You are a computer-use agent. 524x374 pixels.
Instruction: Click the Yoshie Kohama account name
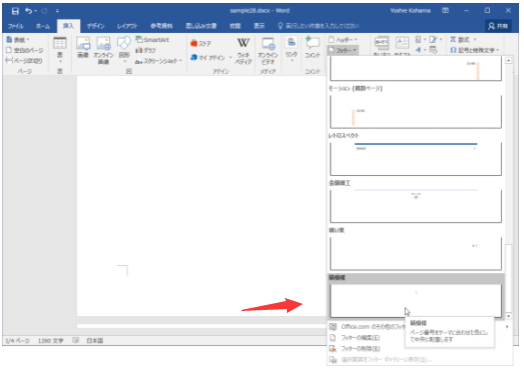coord(410,11)
